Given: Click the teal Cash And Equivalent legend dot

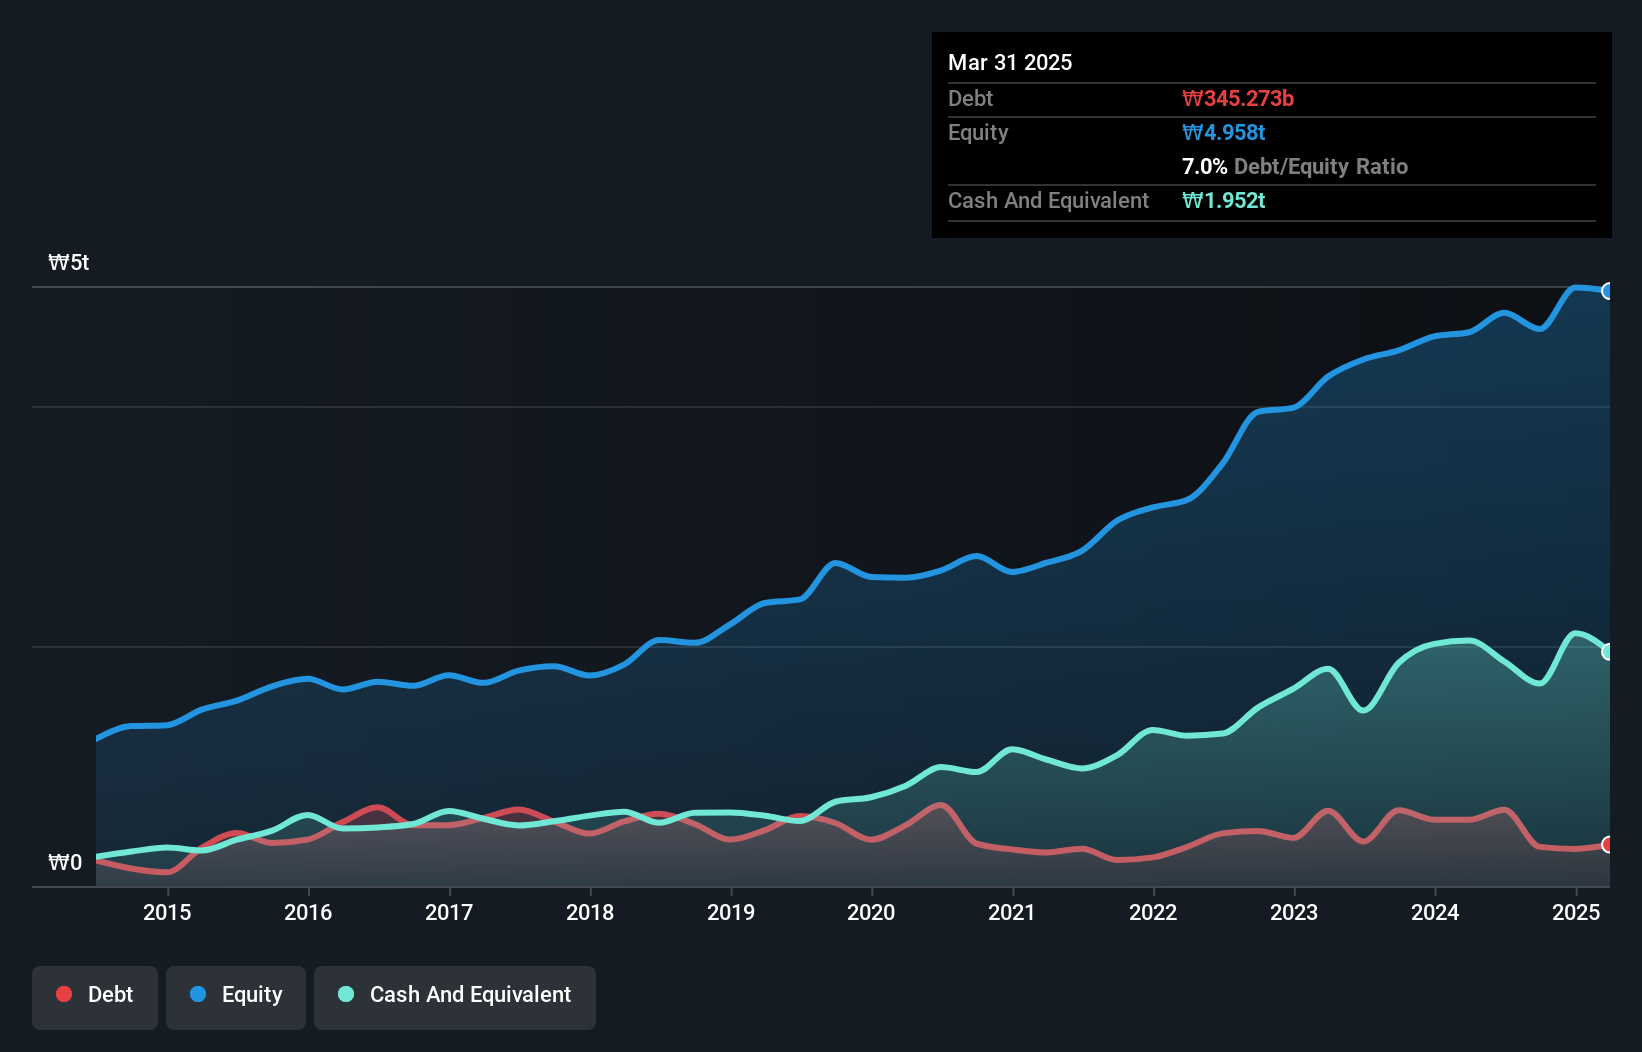Looking at the screenshot, I should tap(344, 994).
